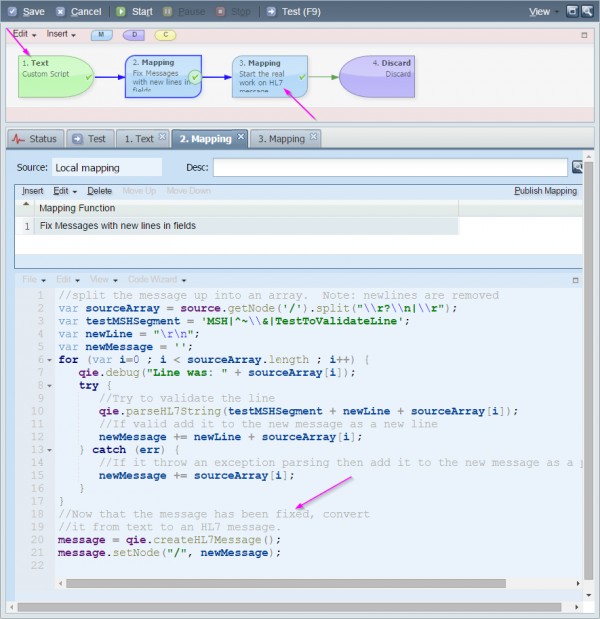Close the 2. Mapping tab
This screenshot has width=600, height=619.
241,137
